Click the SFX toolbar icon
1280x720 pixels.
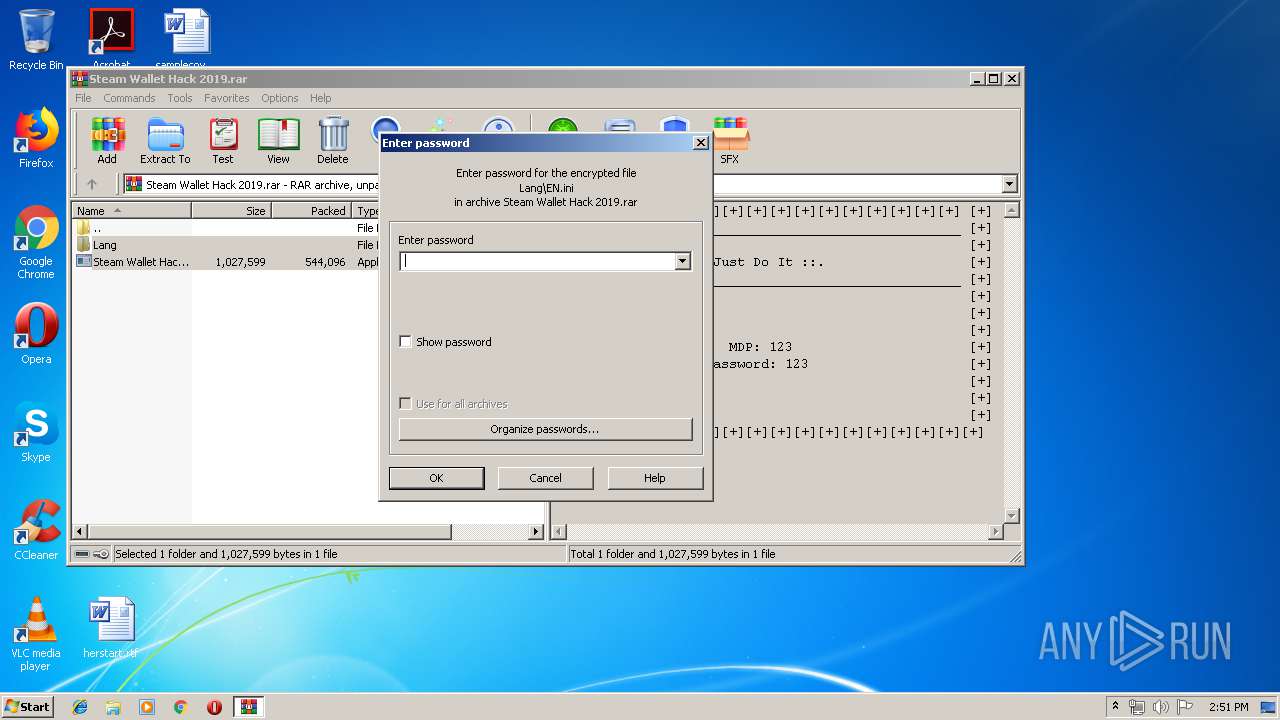point(730,141)
